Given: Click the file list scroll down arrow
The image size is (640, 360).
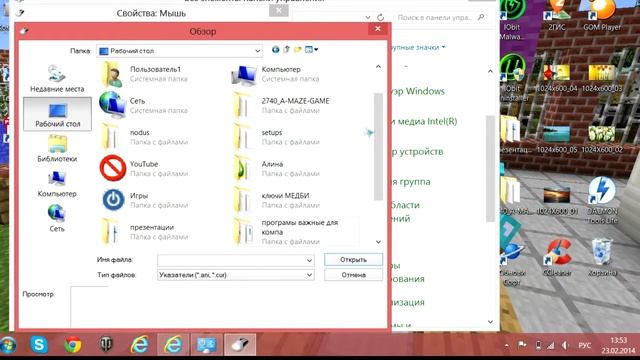Looking at the screenshot, I should [x=378, y=242].
